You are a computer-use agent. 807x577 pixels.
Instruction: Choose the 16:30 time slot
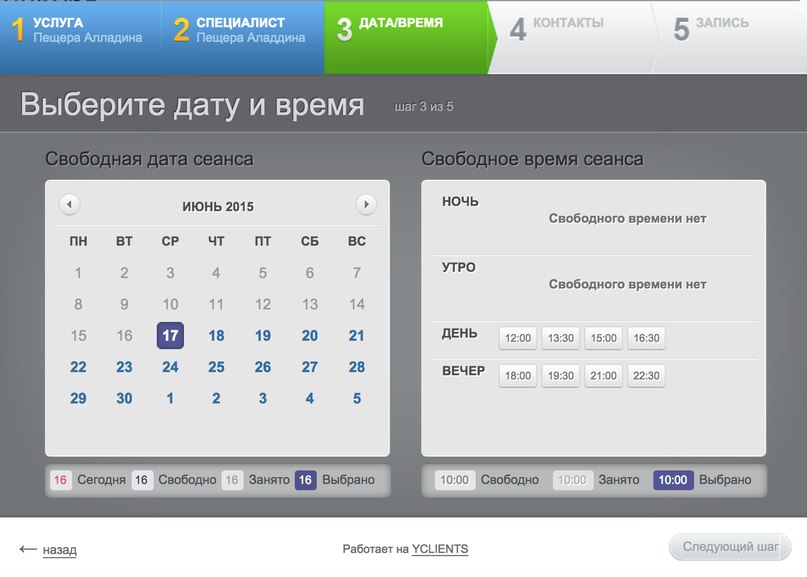coord(646,338)
